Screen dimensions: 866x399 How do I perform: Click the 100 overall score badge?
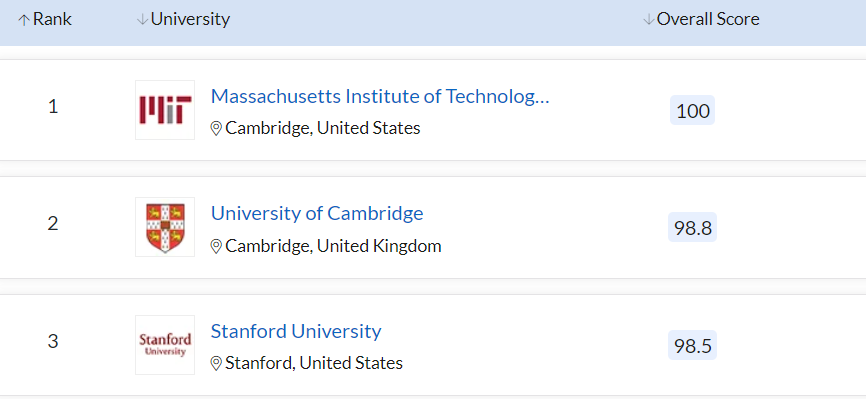point(693,111)
